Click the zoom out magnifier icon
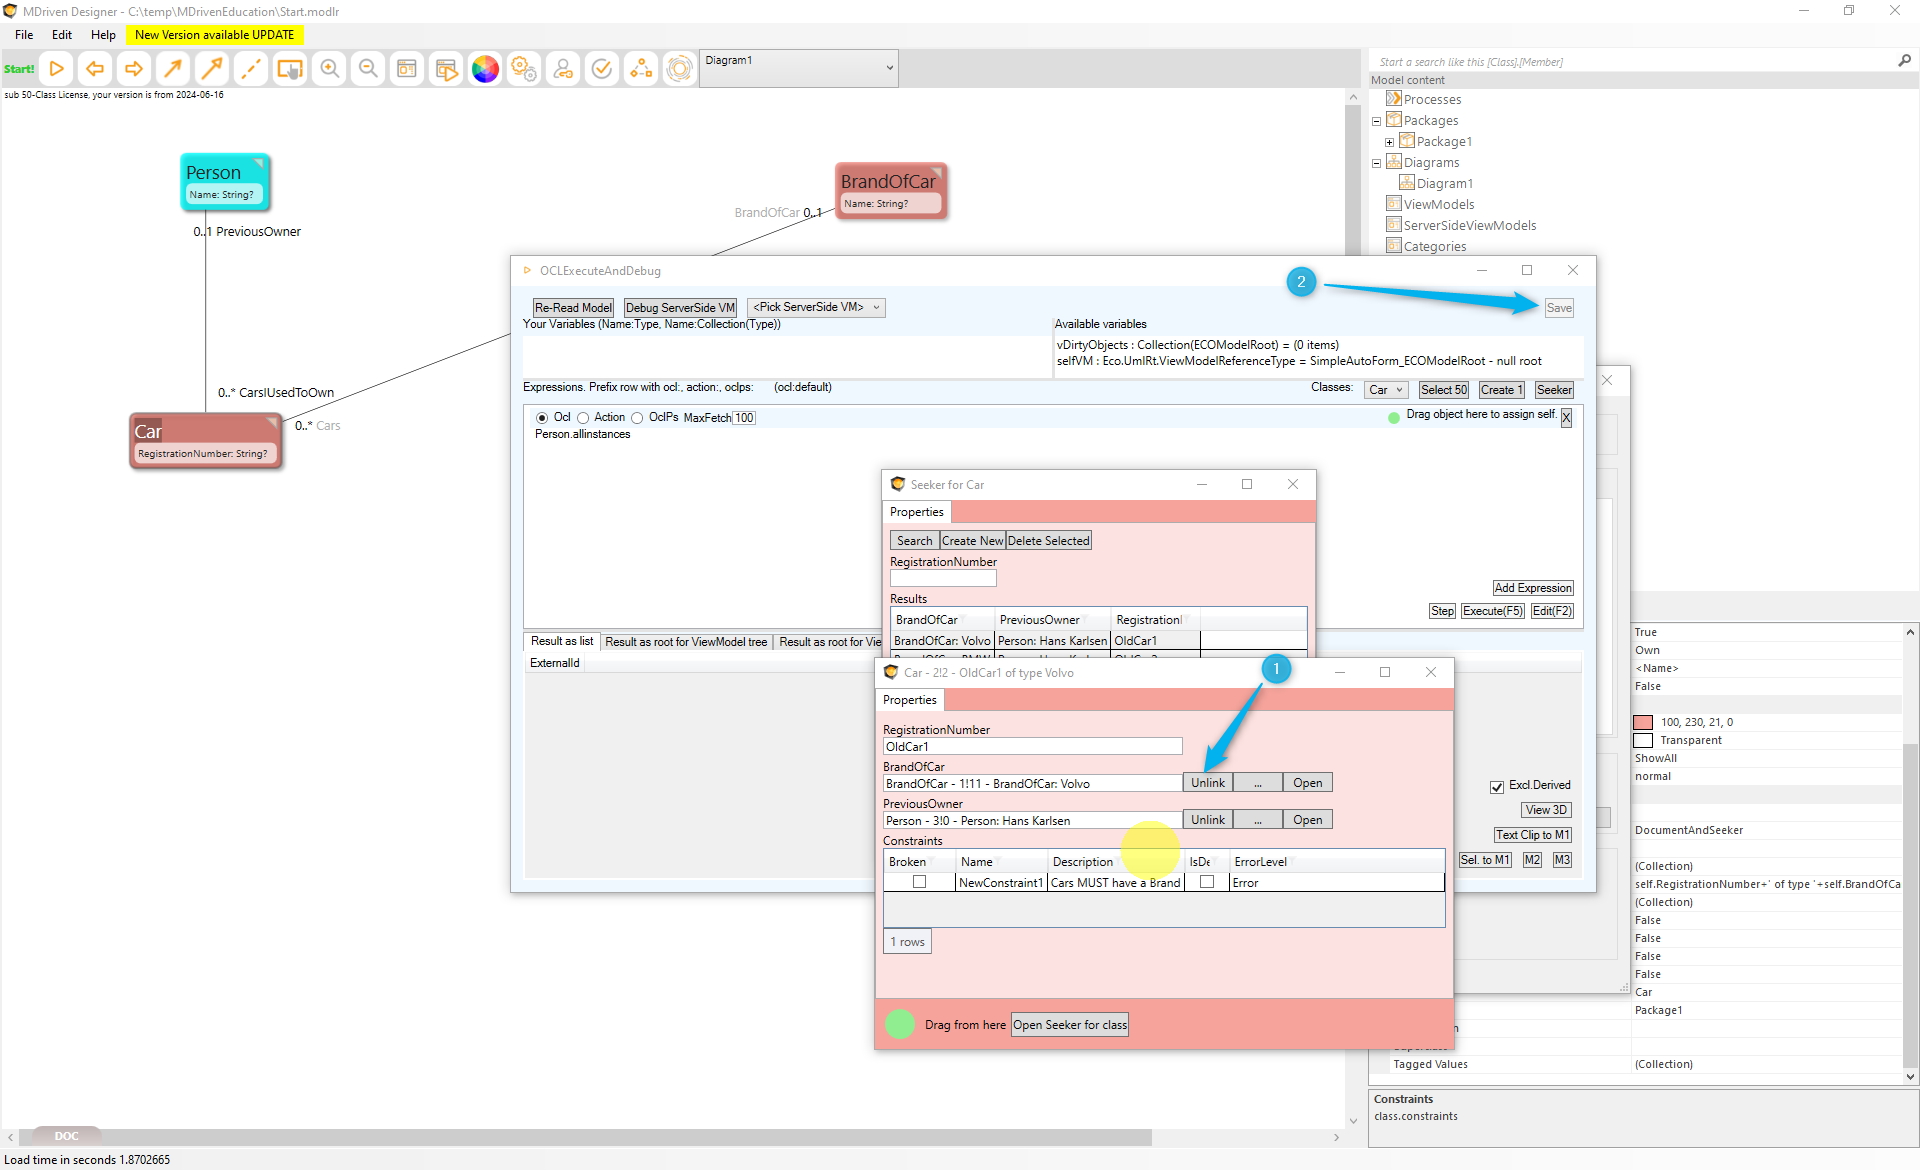The height and width of the screenshot is (1170, 1920). pos(368,69)
